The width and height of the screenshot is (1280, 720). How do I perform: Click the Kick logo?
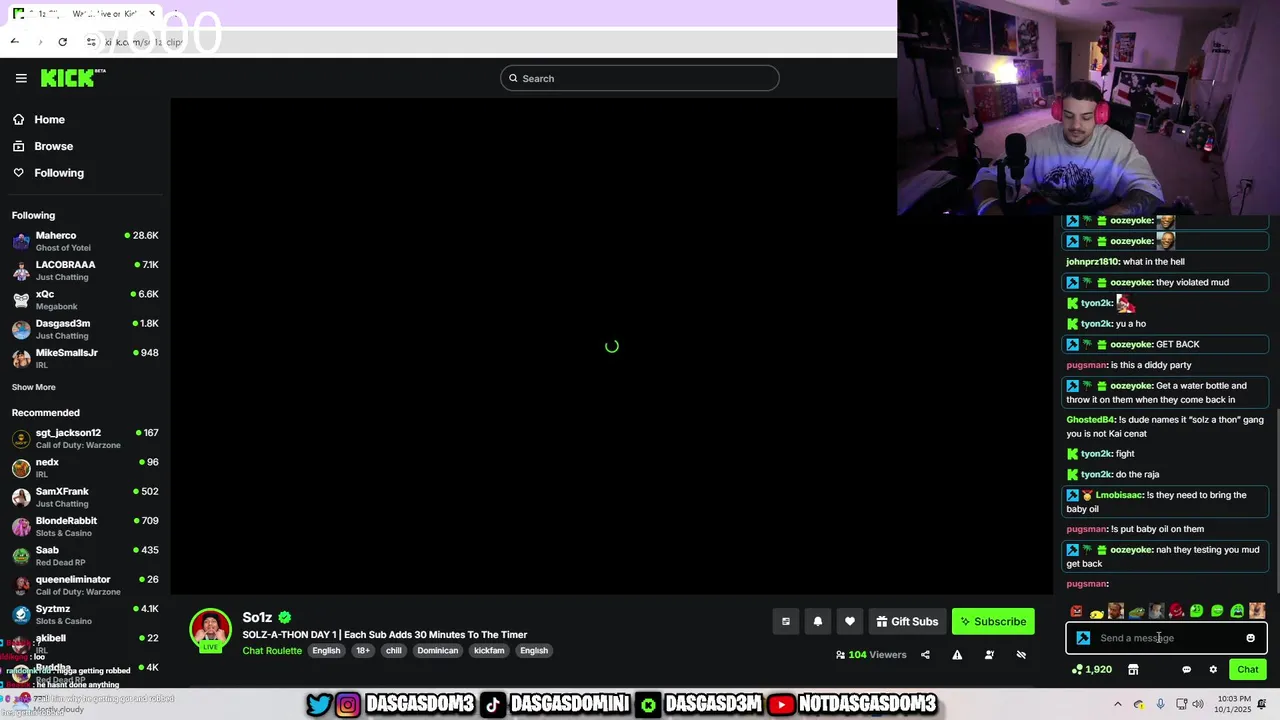(x=73, y=78)
